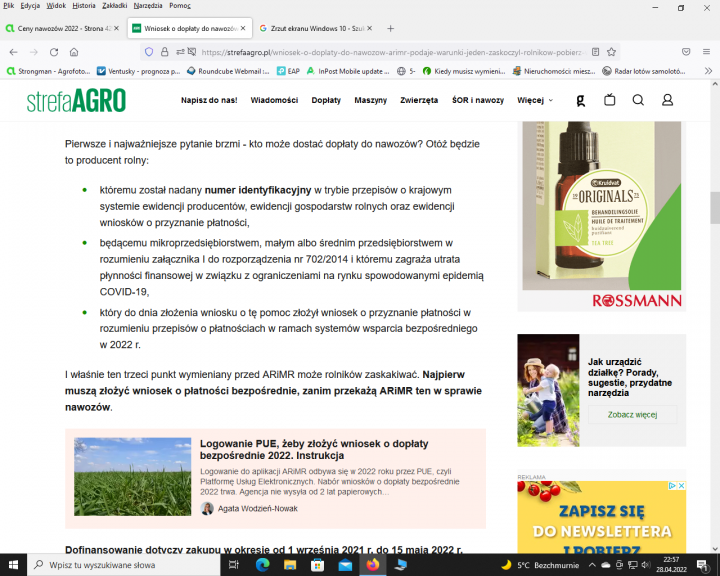Open Maszyny section
The image size is (720, 576).
(371, 100)
